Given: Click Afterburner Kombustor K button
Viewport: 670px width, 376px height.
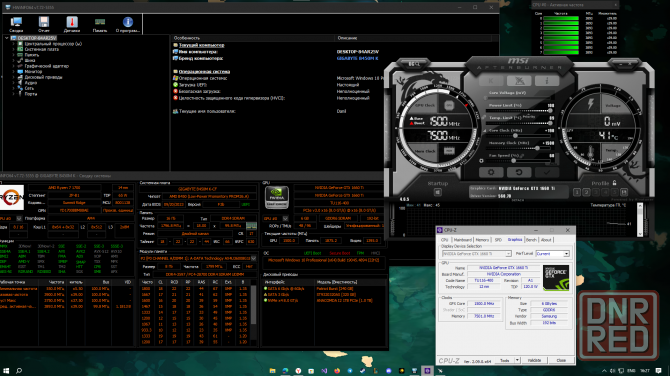Looking at the screenshot, I should (491, 80).
